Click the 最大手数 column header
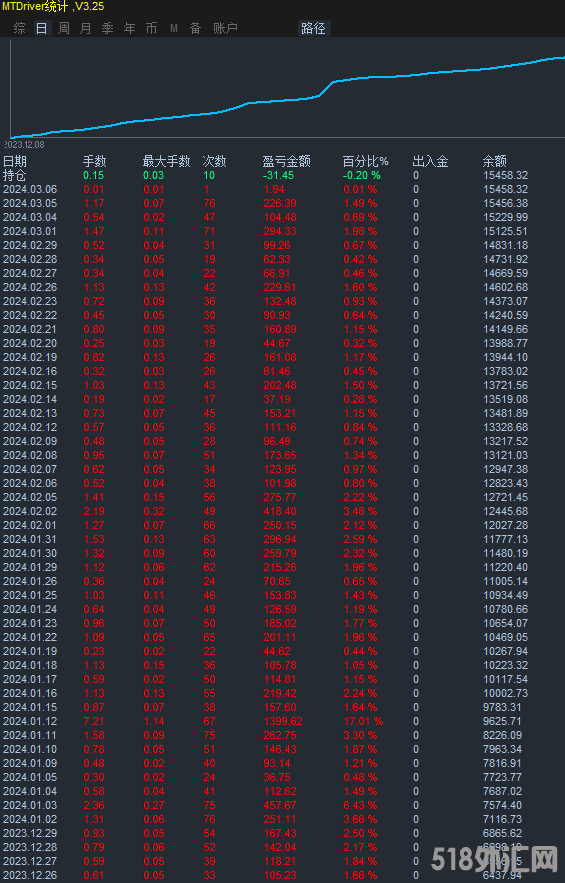Image resolution: width=565 pixels, height=883 pixels. 166,162
